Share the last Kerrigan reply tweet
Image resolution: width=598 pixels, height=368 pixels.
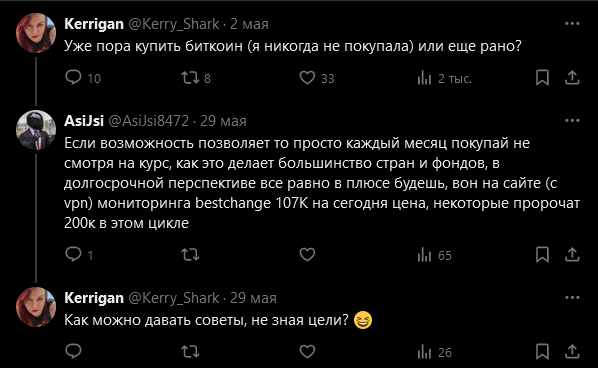point(572,351)
